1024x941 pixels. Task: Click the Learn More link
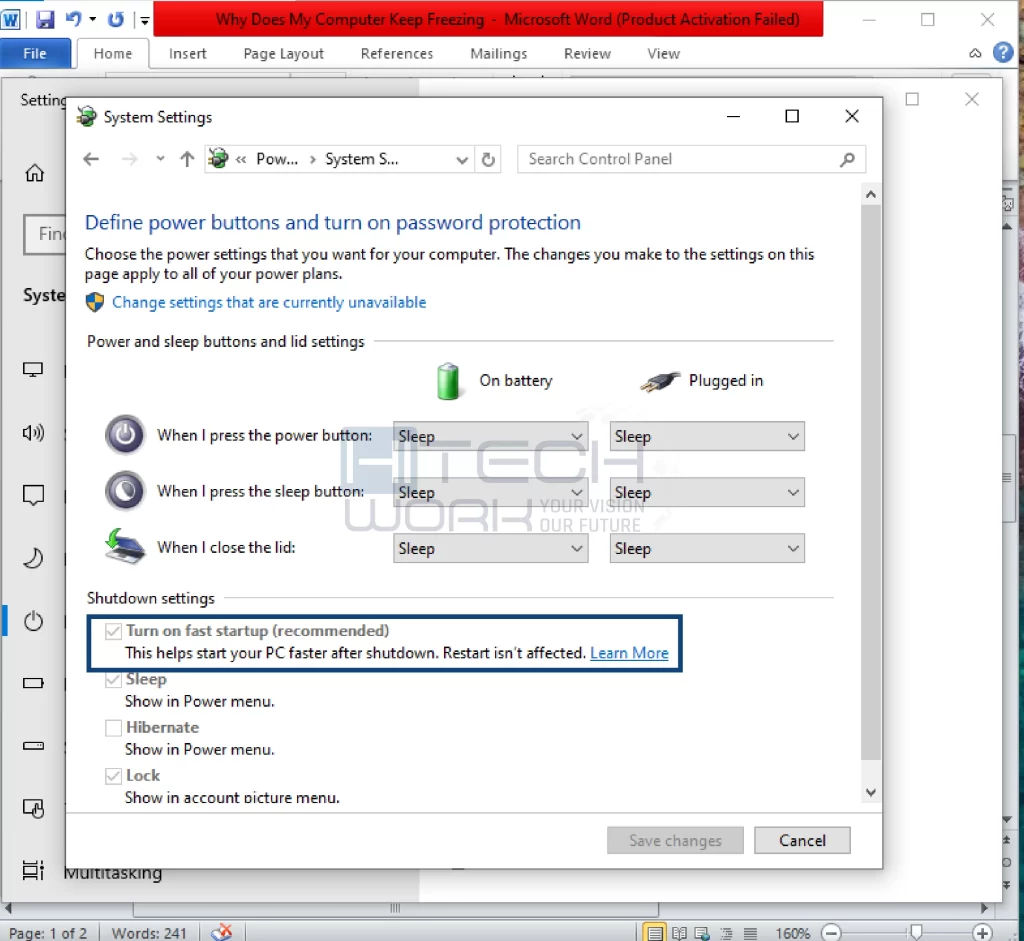coord(629,653)
